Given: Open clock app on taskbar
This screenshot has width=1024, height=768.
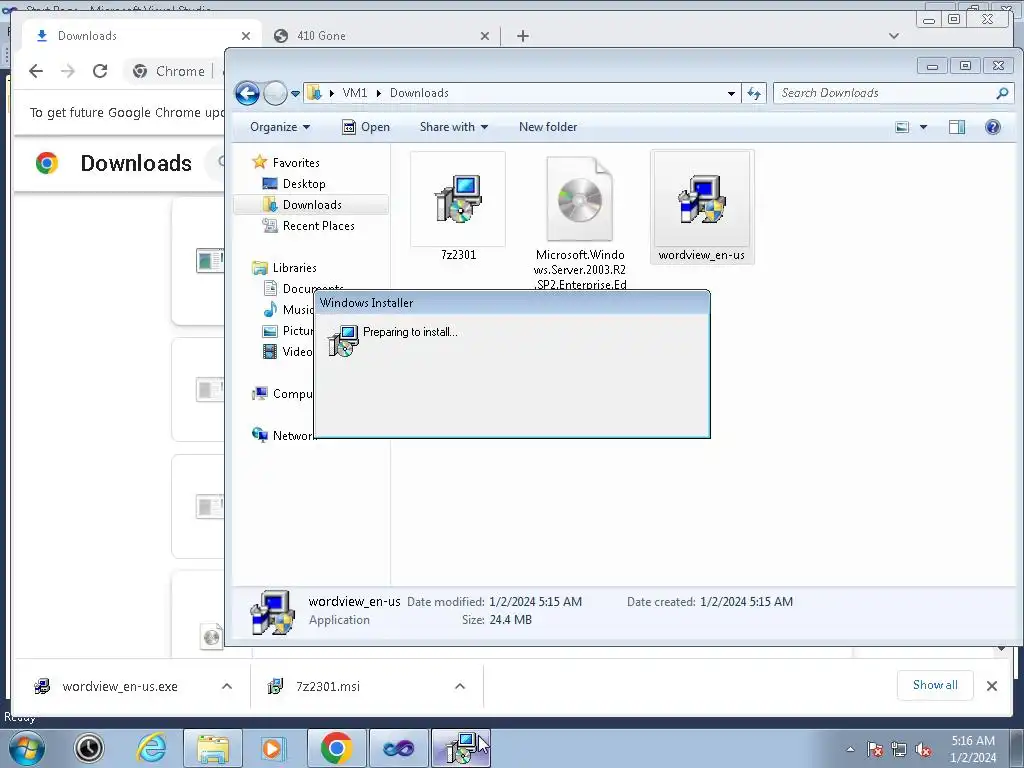Looking at the screenshot, I should 89,748.
